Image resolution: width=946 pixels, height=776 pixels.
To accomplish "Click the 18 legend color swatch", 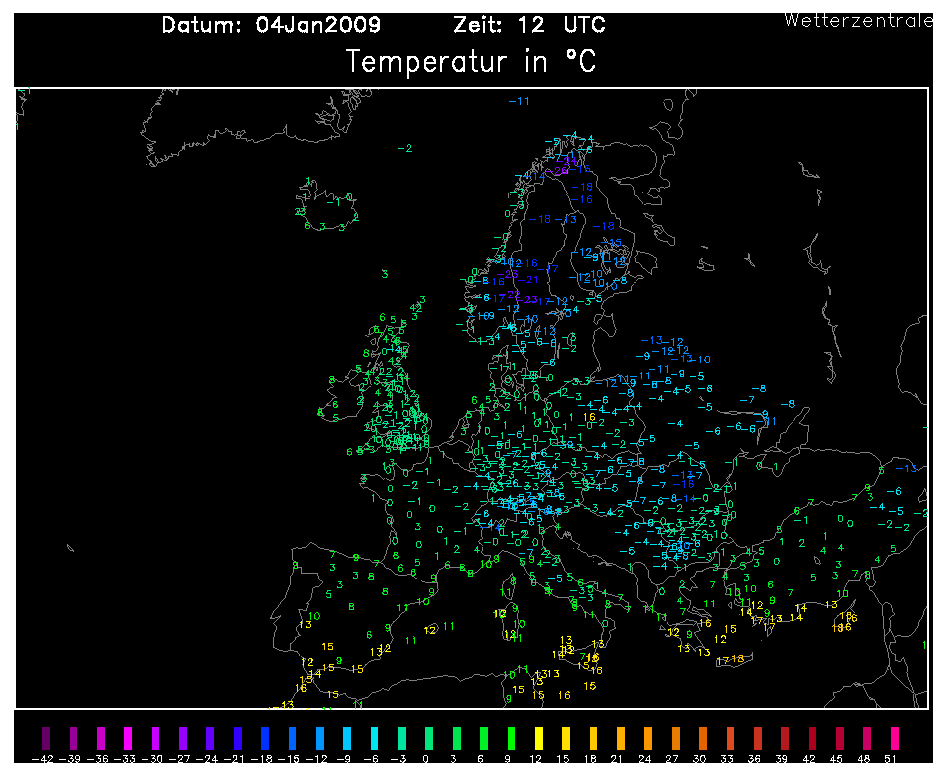I will coord(594,739).
